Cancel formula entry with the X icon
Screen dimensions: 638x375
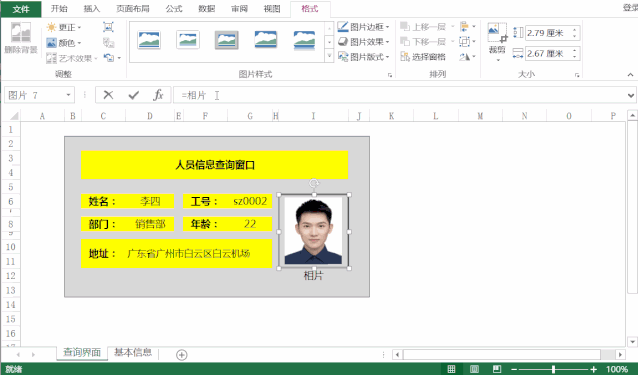pyautogui.click(x=108, y=95)
